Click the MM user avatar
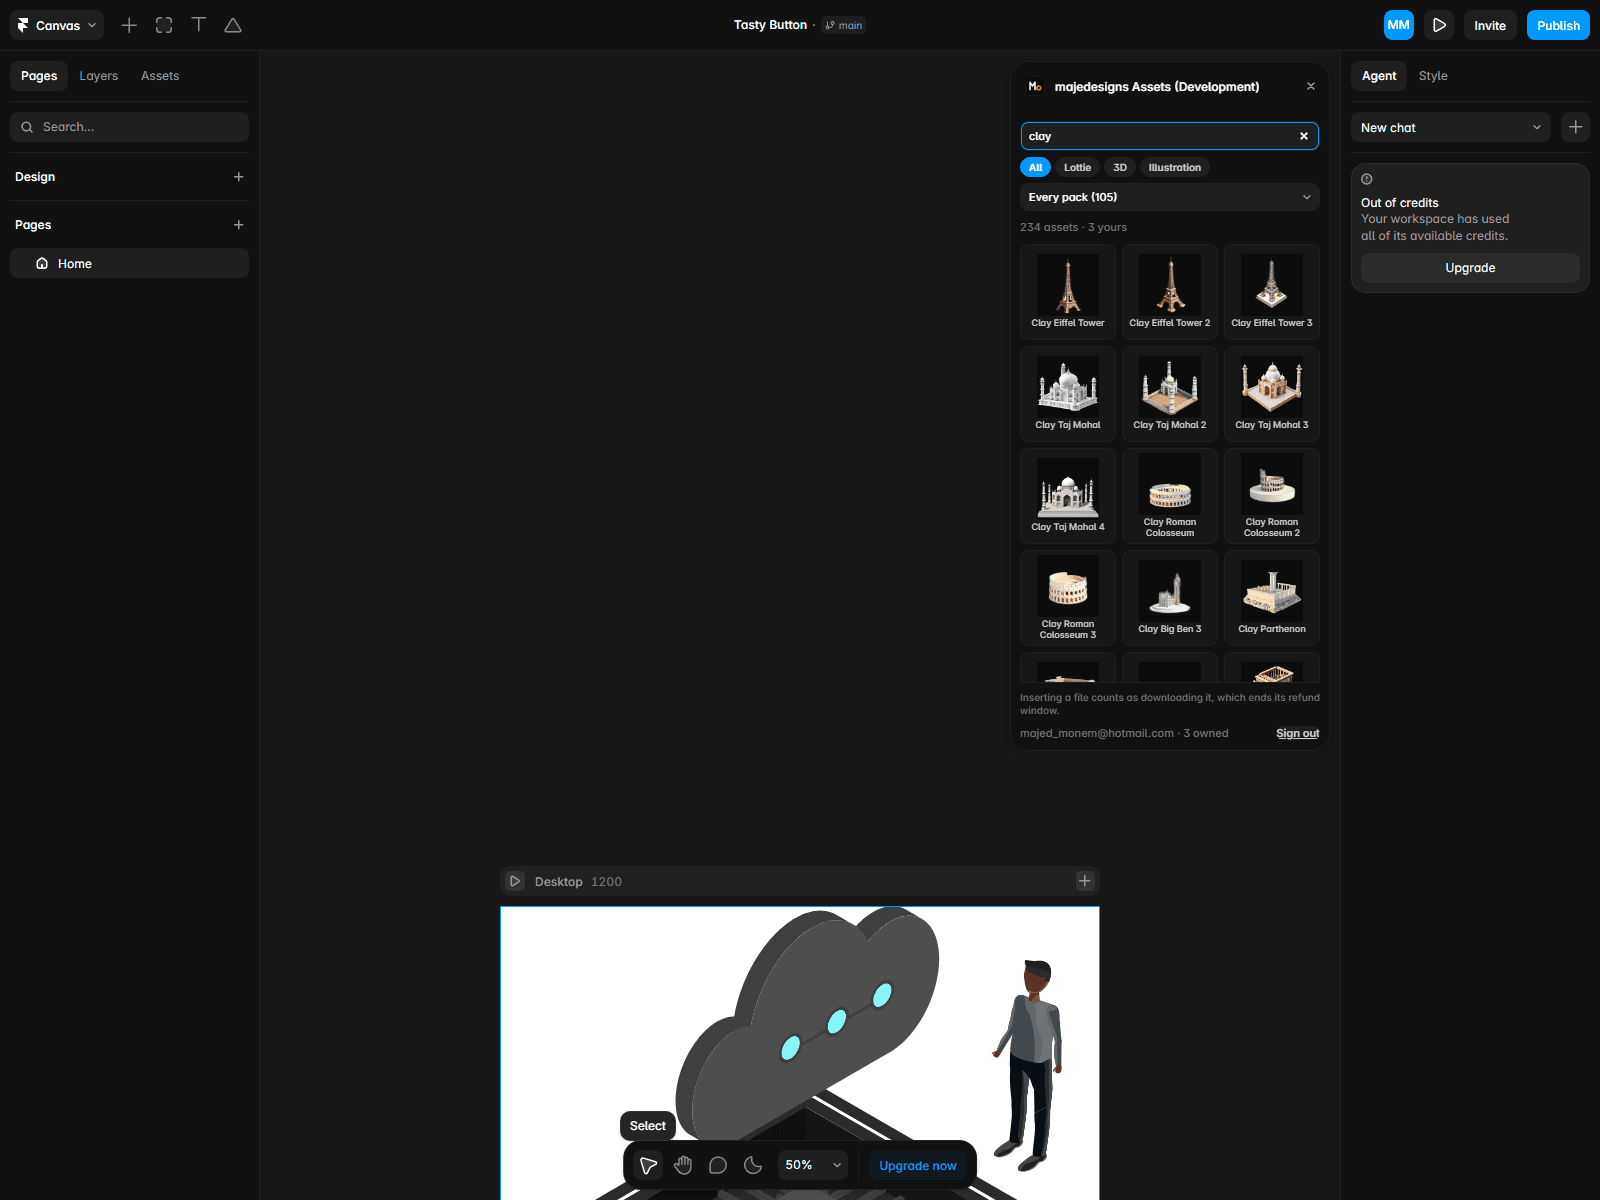Image resolution: width=1600 pixels, height=1200 pixels. tap(1398, 25)
